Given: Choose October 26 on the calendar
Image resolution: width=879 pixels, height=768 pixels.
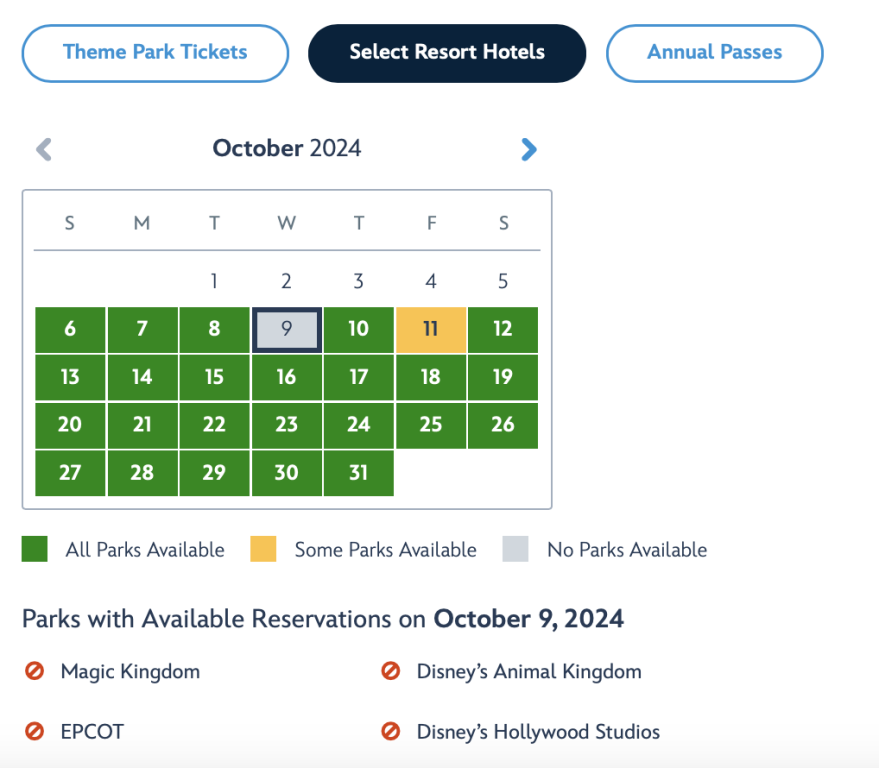Looking at the screenshot, I should point(502,425).
